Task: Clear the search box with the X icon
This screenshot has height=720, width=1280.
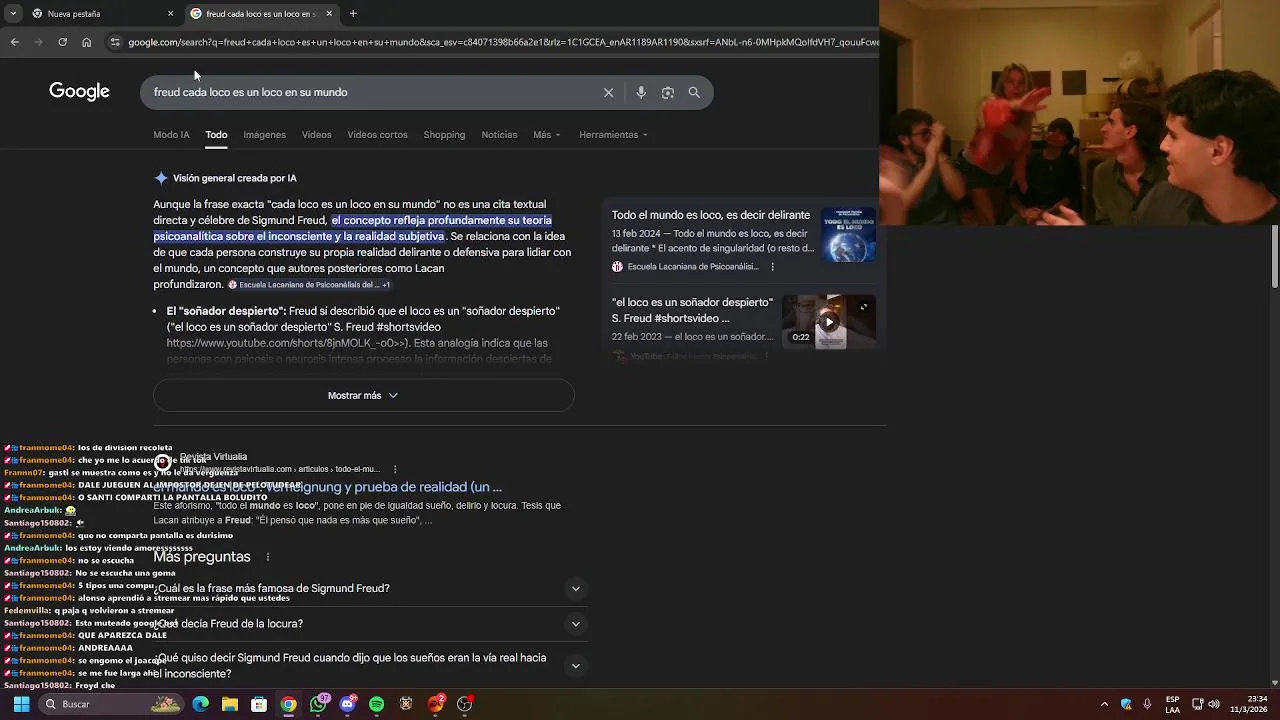Action: [608, 92]
